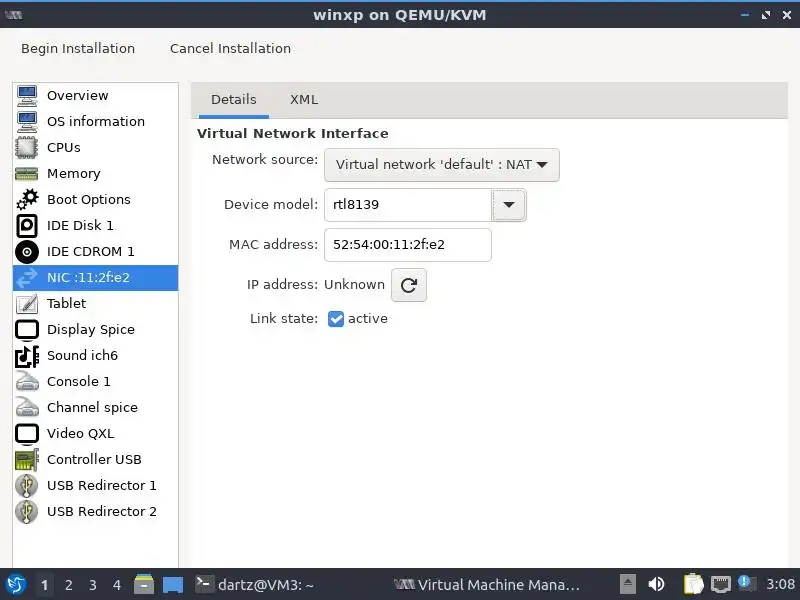This screenshot has width=800, height=600.
Task: Select the Video QXL monitor icon
Action: point(27,434)
